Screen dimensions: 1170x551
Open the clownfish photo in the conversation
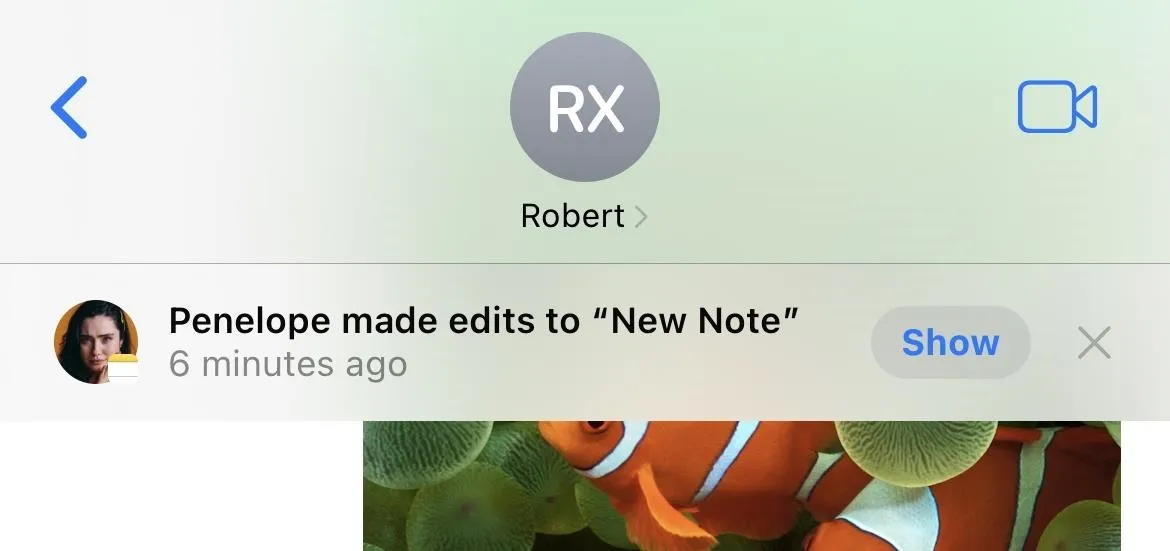tap(742, 486)
